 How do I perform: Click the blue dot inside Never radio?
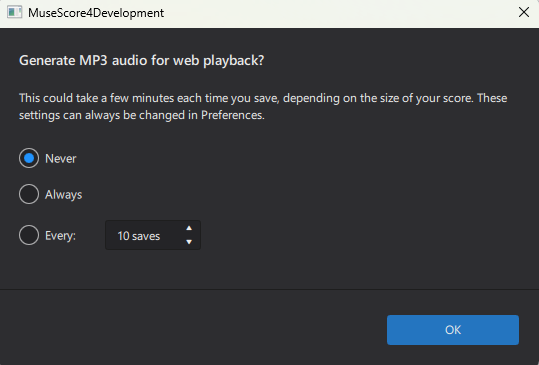(29, 158)
